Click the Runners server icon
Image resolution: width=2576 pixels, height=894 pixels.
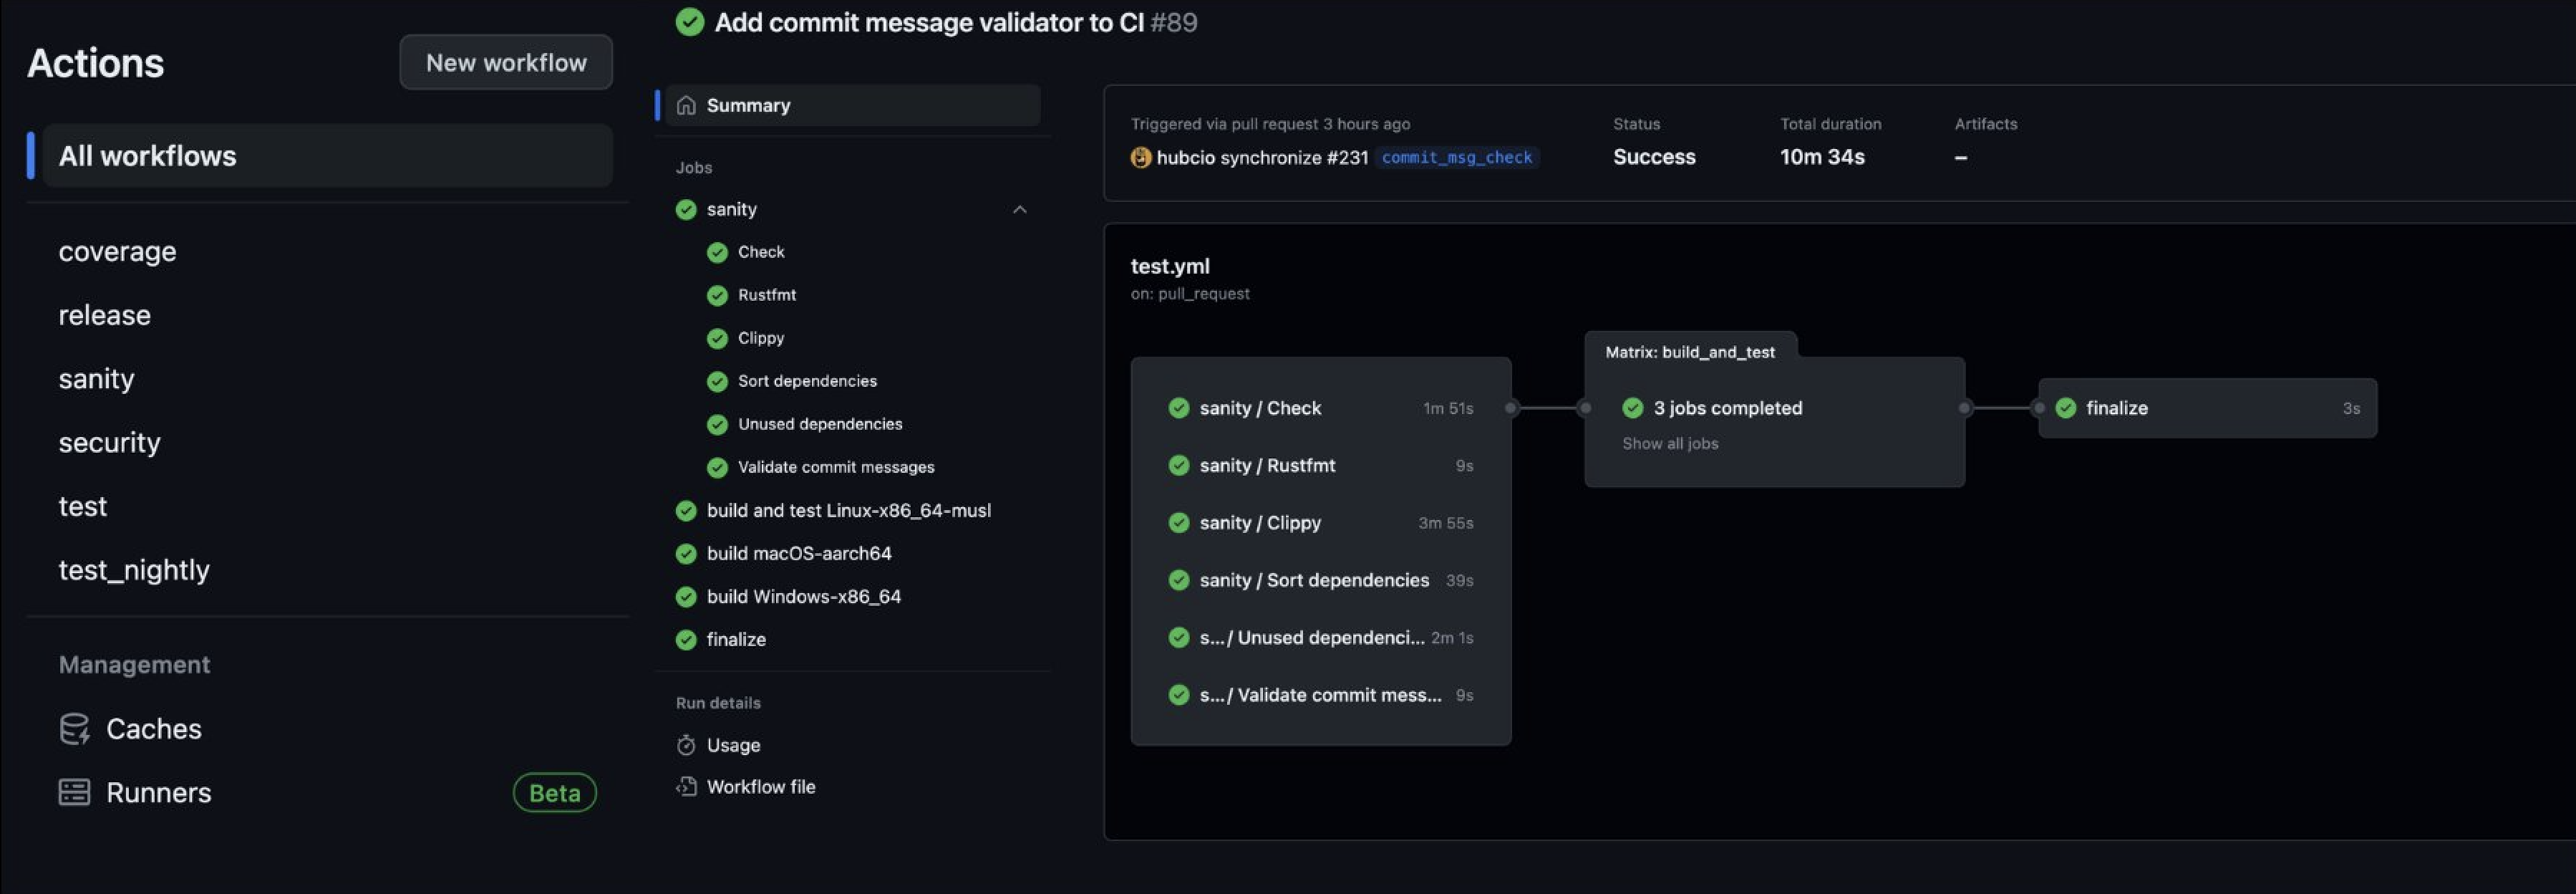click(74, 792)
